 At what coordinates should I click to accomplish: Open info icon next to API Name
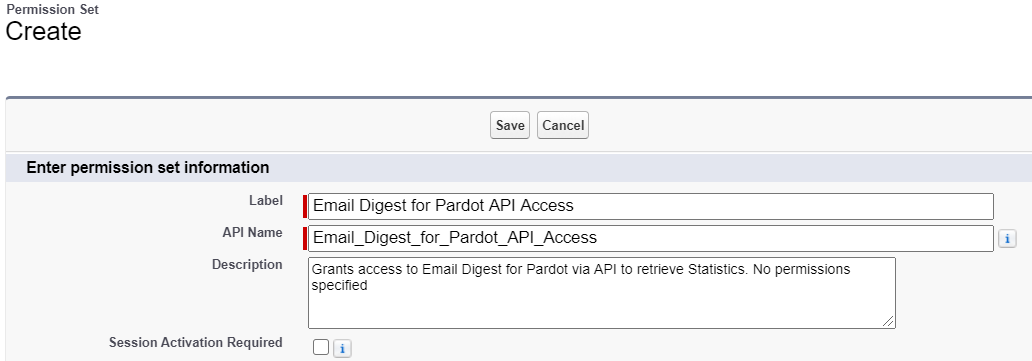click(x=1007, y=238)
